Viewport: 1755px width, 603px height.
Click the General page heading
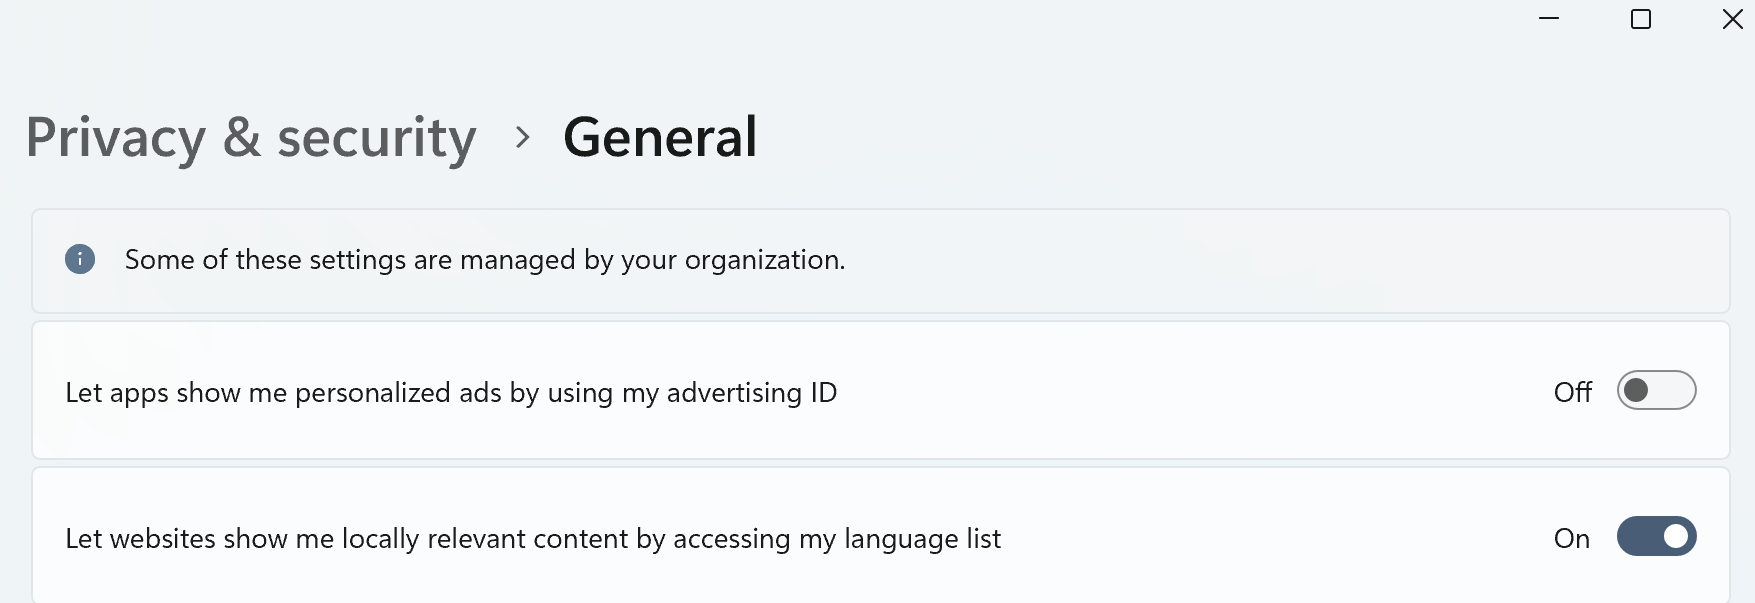(660, 137)
